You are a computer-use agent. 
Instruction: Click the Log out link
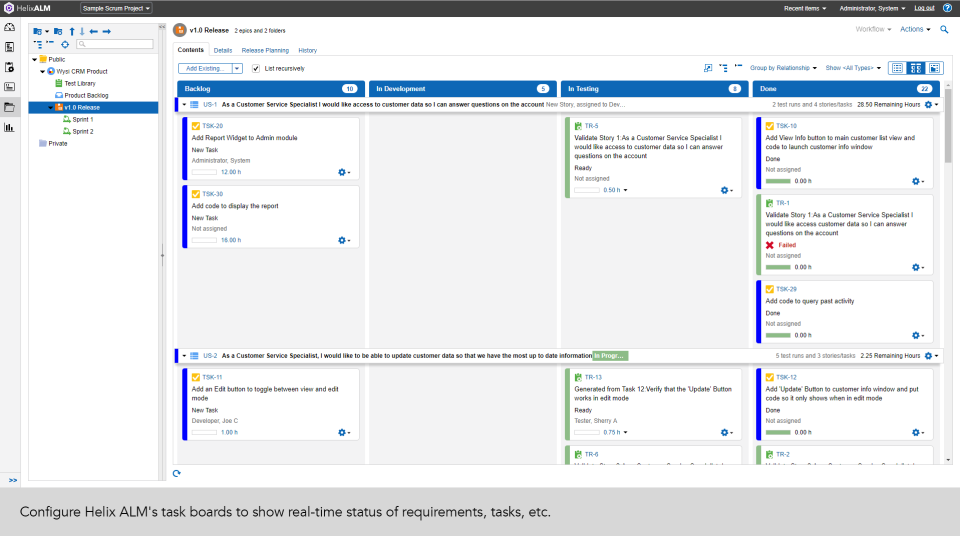(x=924, y=8)
